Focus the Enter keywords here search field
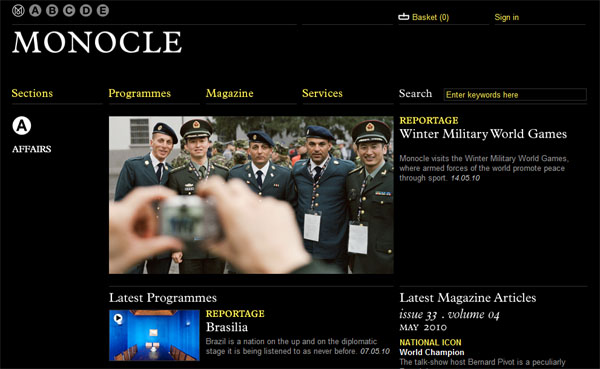600x369 pixels. coord(515,95)
